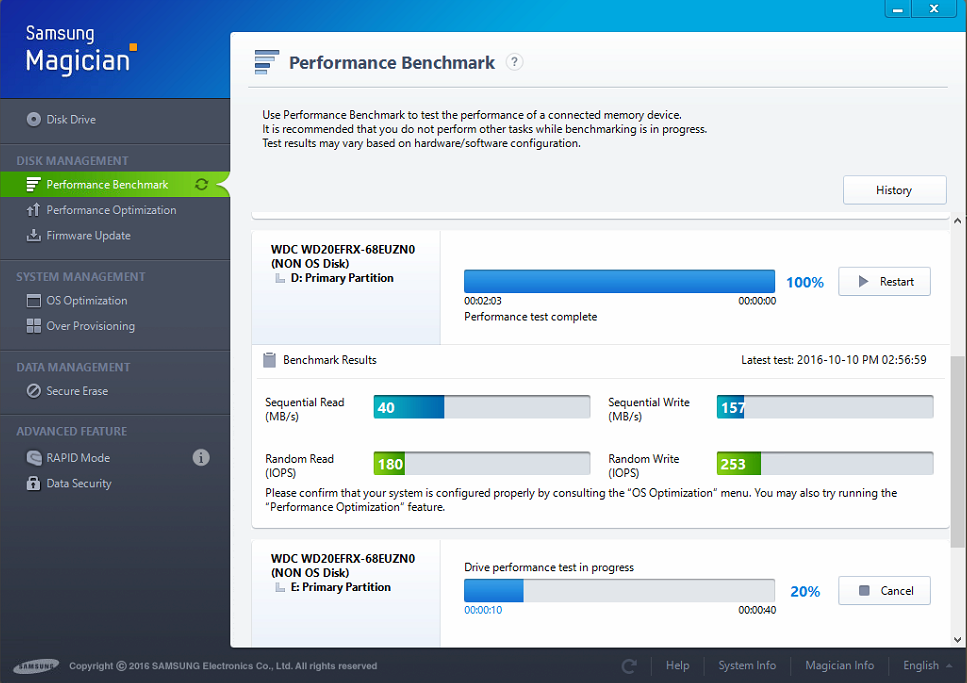Restart the D: partition benchmark
The height and width of the screenshot is (683, 967).
pyautogui.click(x=884, y=282)
